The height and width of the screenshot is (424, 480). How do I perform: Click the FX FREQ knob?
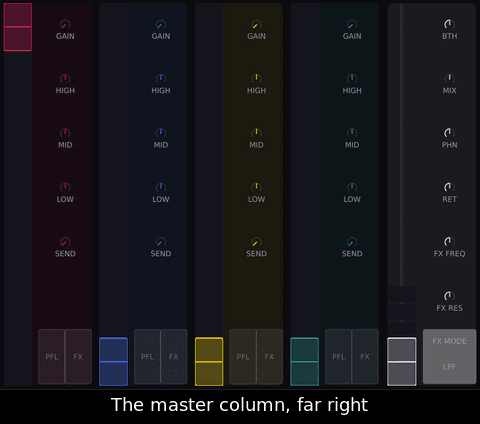click(x=449, y=242)
